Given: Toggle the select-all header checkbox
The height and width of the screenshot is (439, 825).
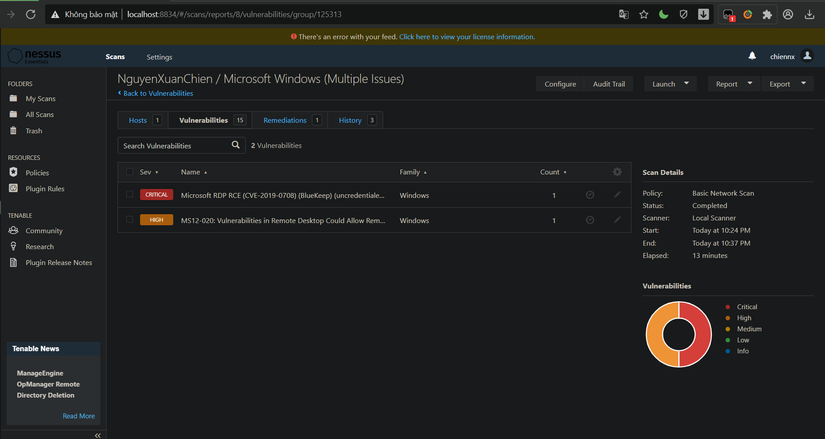Looking at the screenshot, I should click(130, 172).
